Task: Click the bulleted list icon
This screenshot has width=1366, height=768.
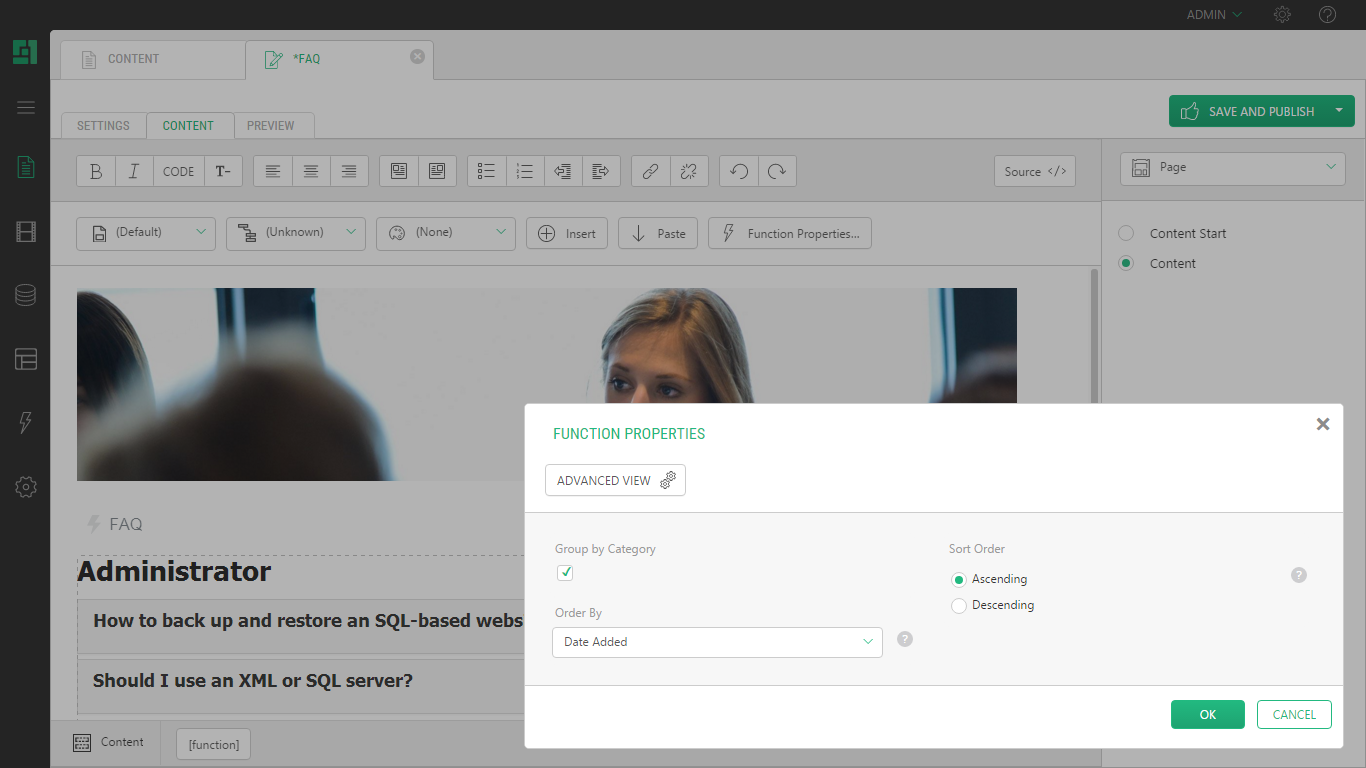Action: (x=487, y=171)
